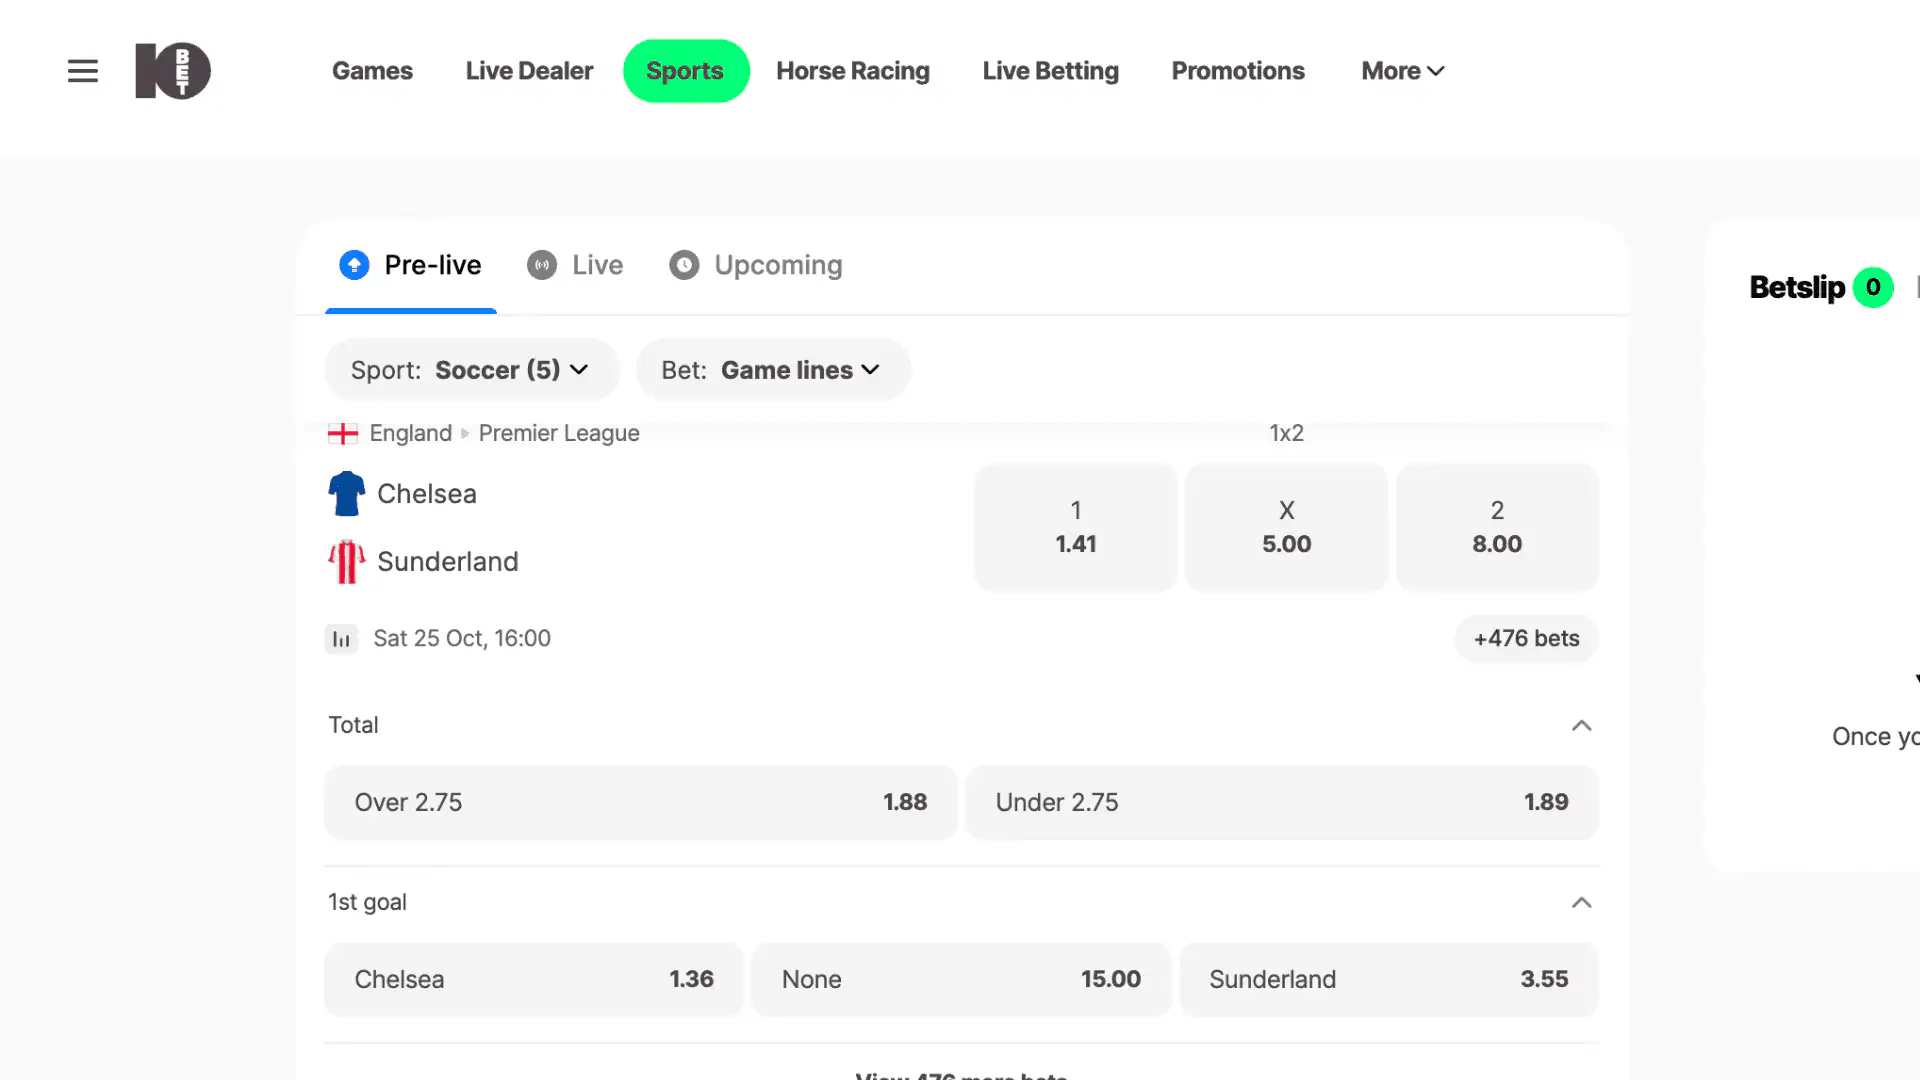Expand the More navigation dropdown
Image resolution: width=1920 pixels, height=1080 pixels.
[x=1401, y=70]
